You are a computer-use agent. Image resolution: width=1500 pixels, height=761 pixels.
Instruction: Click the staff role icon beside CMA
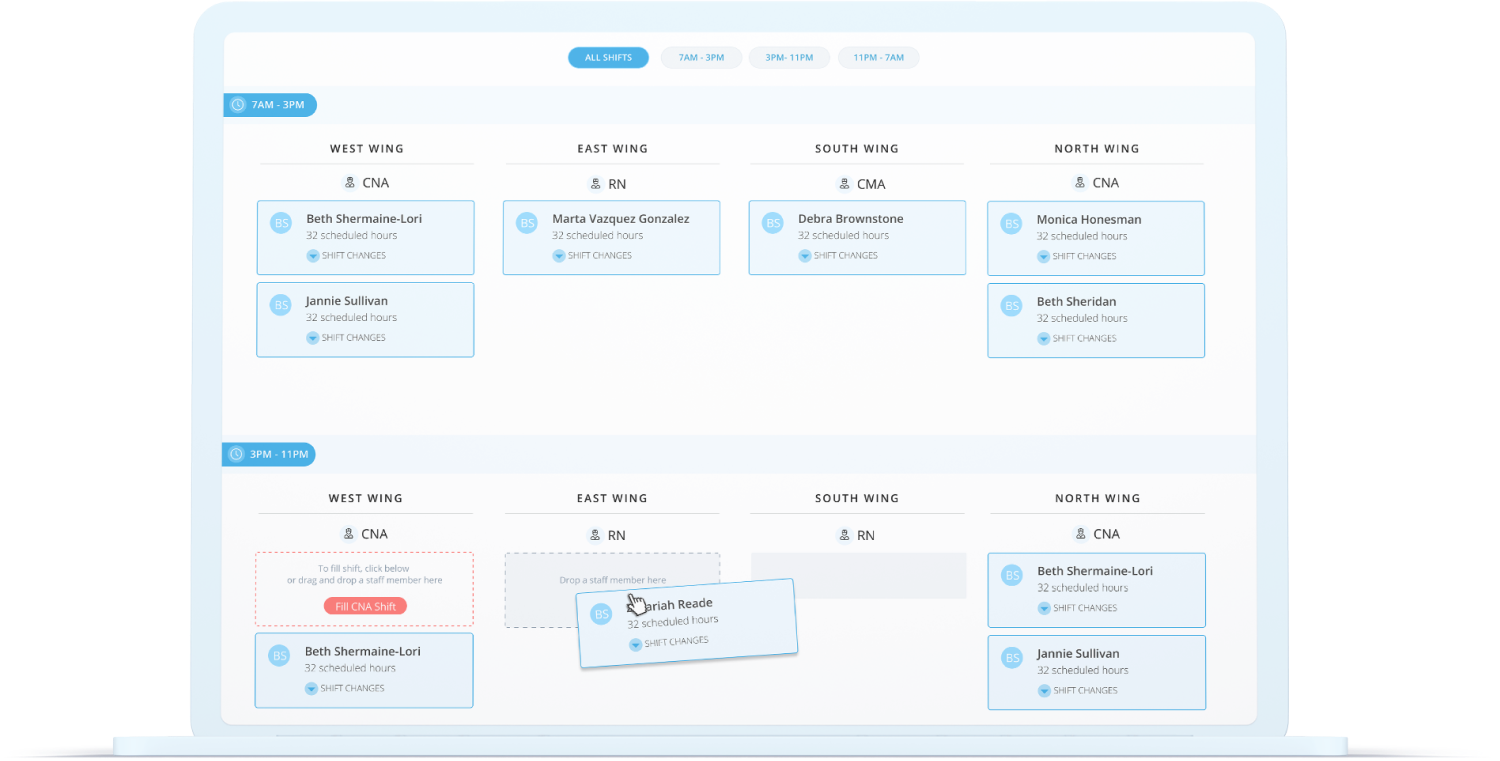point(844,184)
